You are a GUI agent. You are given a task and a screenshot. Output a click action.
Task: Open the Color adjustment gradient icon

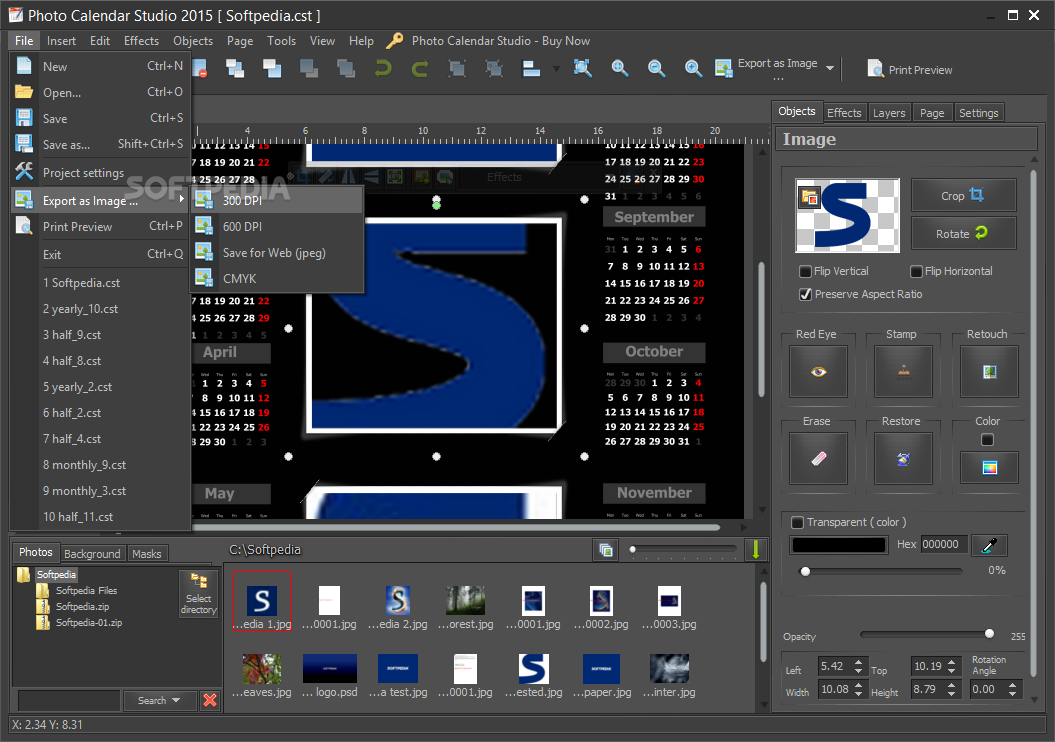[989, 468]
